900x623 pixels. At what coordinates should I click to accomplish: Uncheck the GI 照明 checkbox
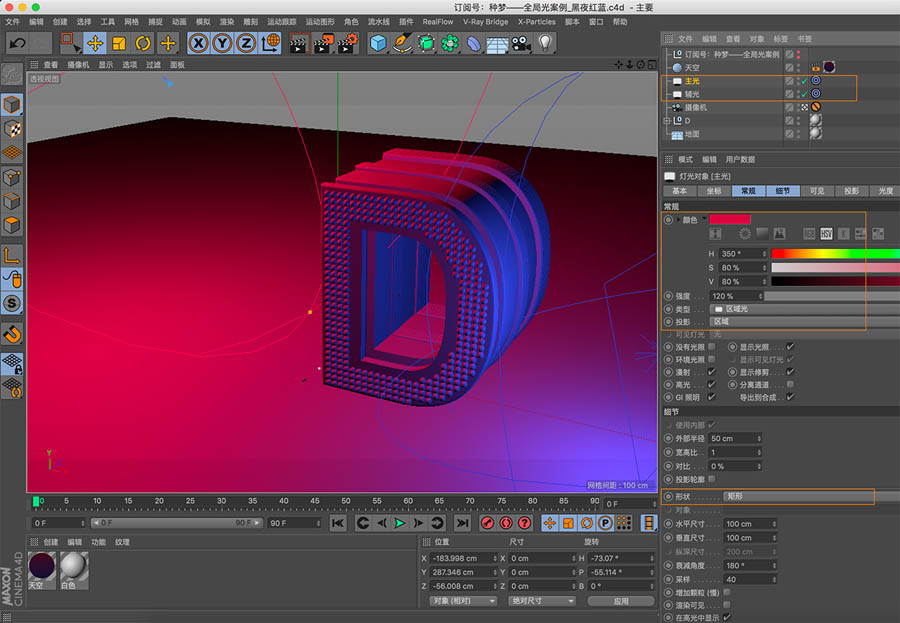711,397
